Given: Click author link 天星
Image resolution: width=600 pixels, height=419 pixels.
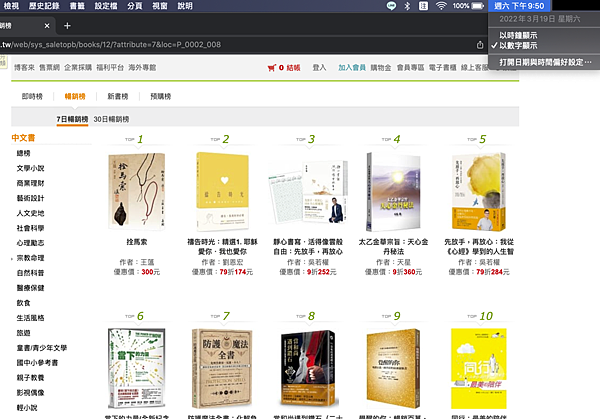Looking at the screenshot, I should (404, 262).
